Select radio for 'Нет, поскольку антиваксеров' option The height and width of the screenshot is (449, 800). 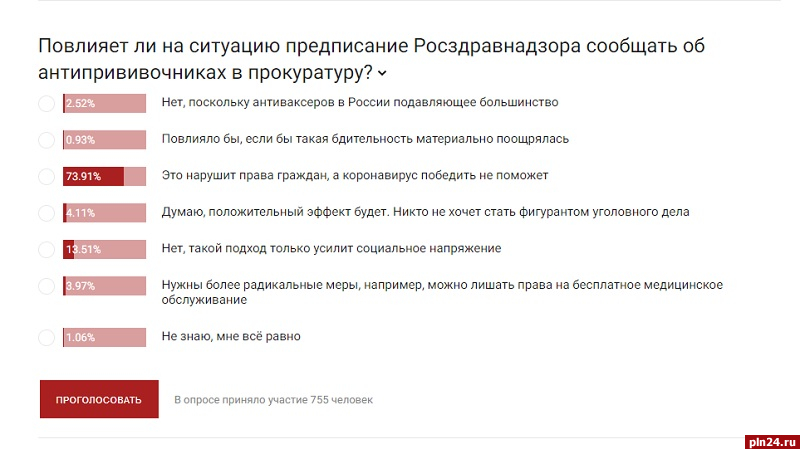pyautogui.click(x=46, y=103)
